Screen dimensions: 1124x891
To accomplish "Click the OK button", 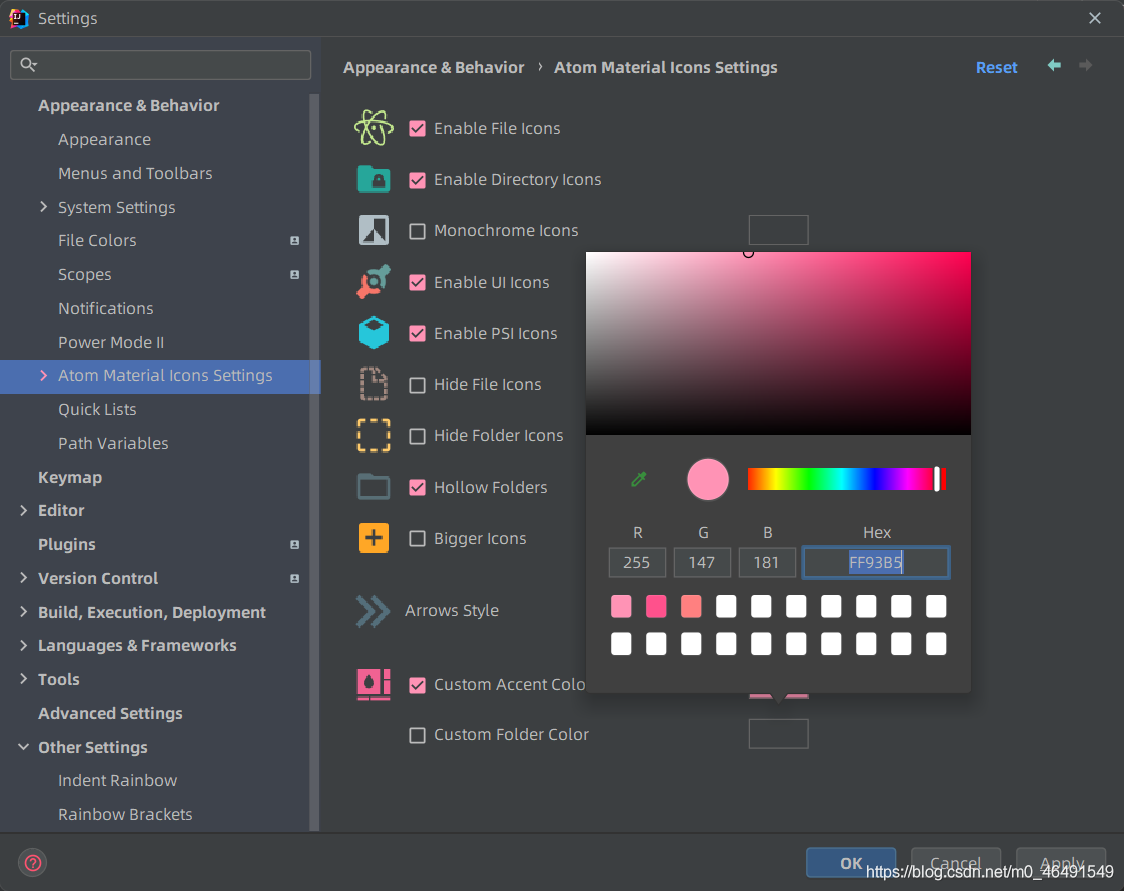I will coord(851,862).
